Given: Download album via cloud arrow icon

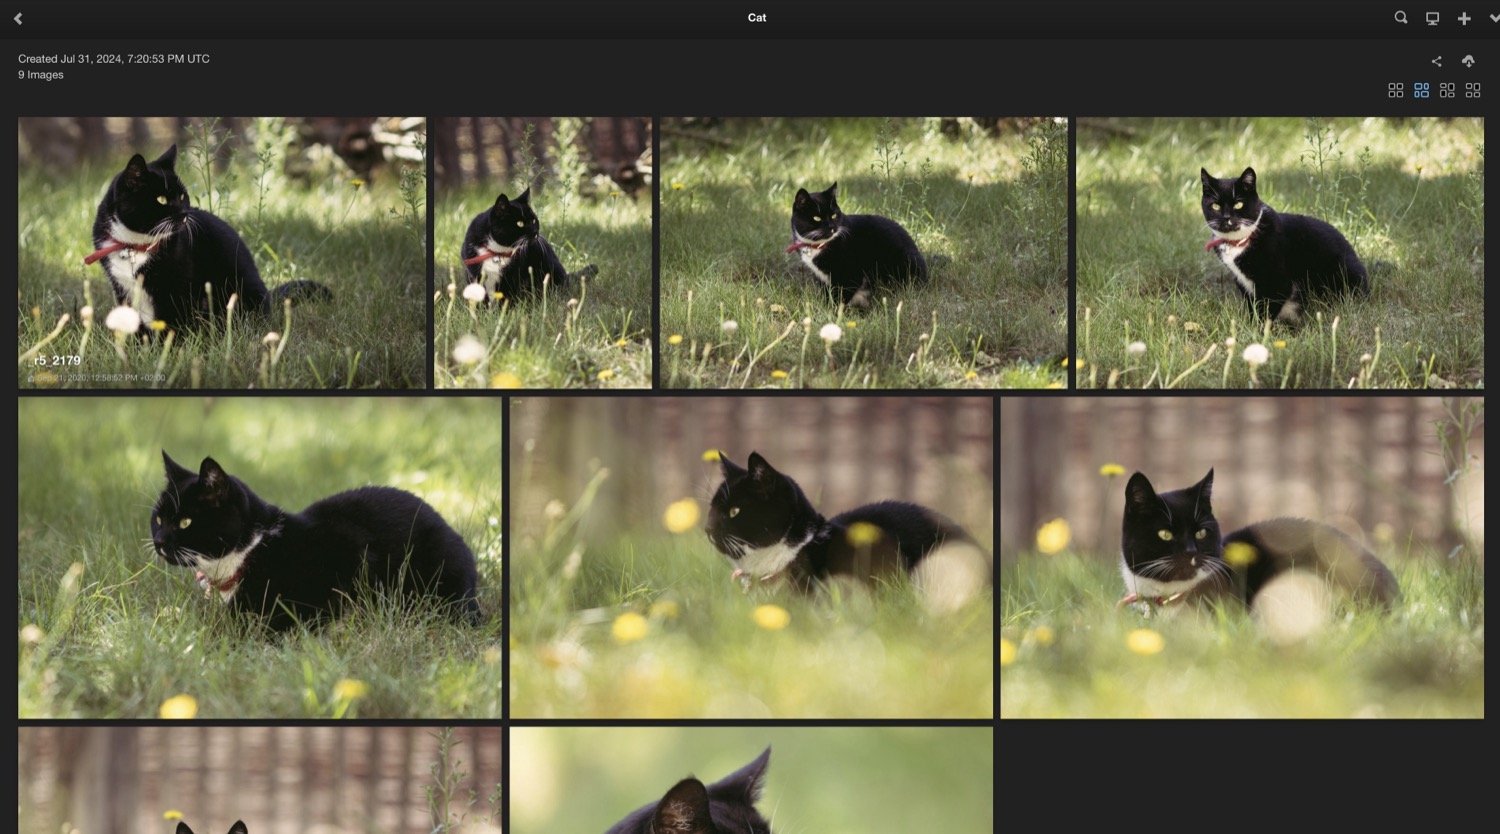Looking at the screenshot, I should pyautogui.click(x=1468, y=61).
